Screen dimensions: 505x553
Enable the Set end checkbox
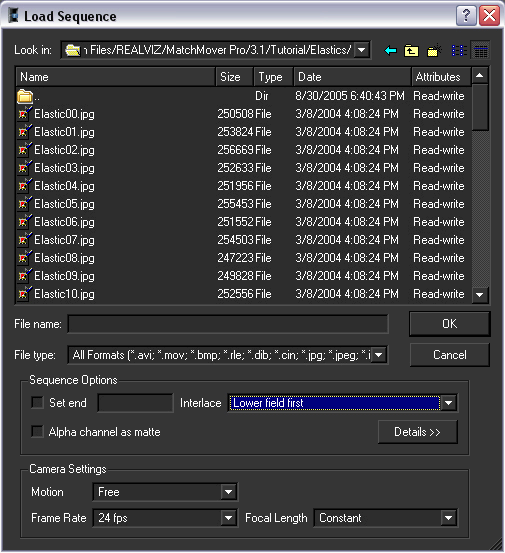[x=37, y=403]
